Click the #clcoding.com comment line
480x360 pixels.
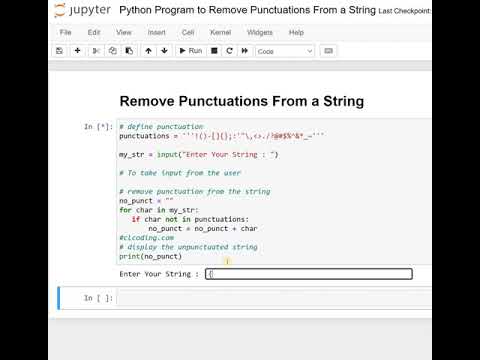click(147, 238)
